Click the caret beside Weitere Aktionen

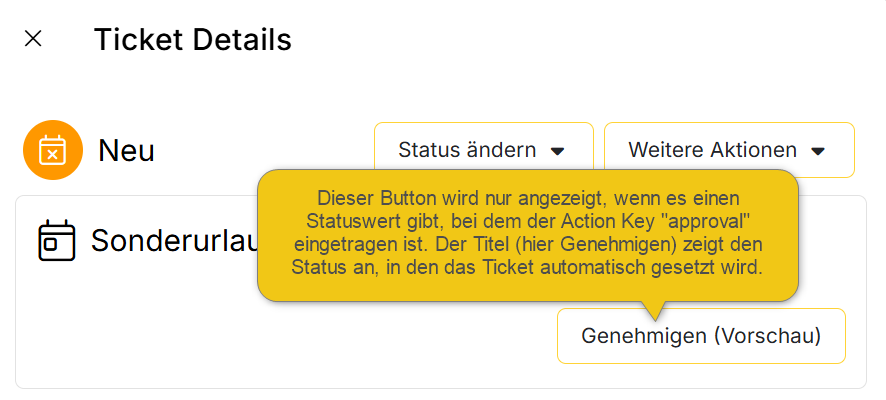coord(818,151)
